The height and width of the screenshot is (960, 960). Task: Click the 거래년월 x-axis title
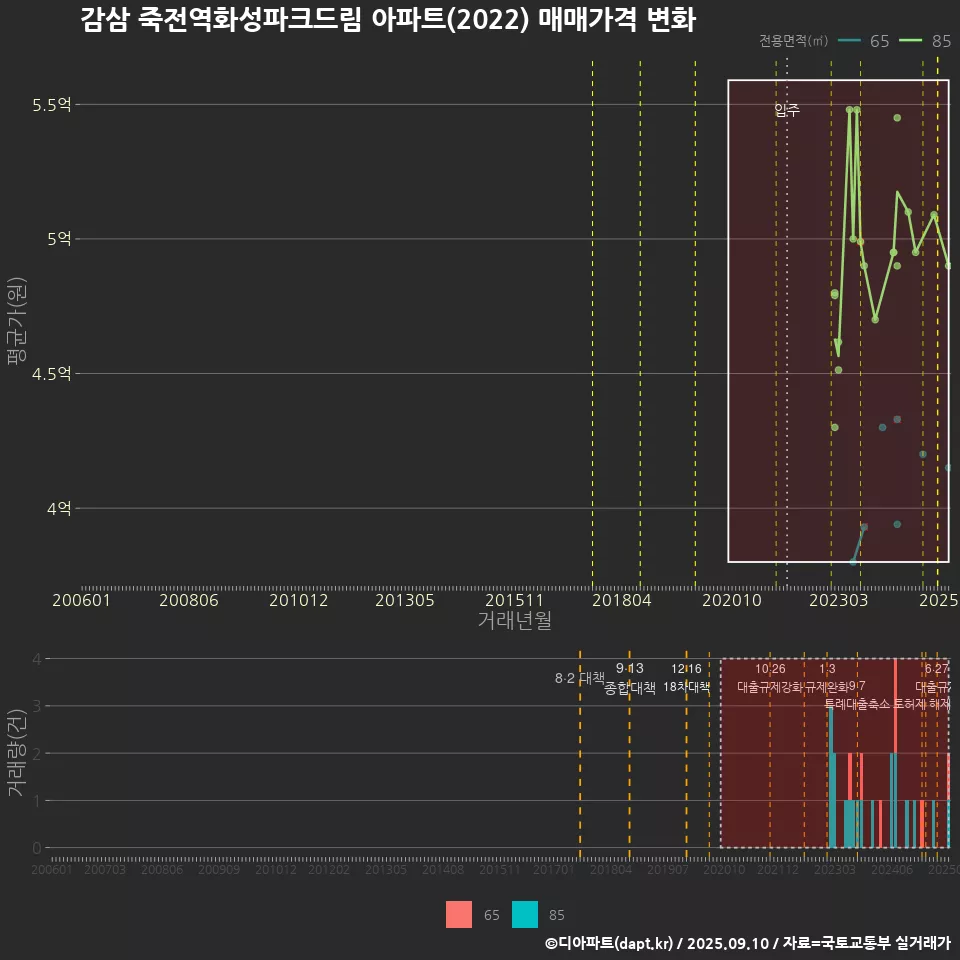coord(514,620)
